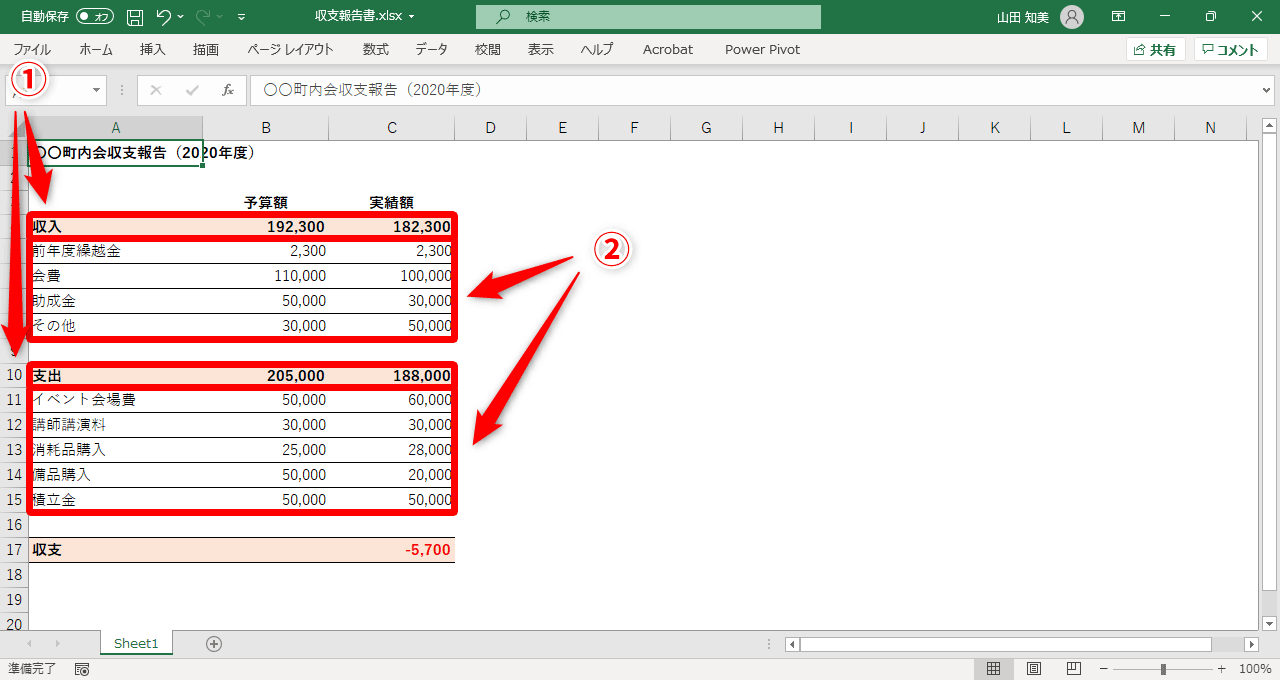This screenshot has height=680, width=1280.
Task: Click the vertical scrollbar down arrow
Action: point(1270,623)
